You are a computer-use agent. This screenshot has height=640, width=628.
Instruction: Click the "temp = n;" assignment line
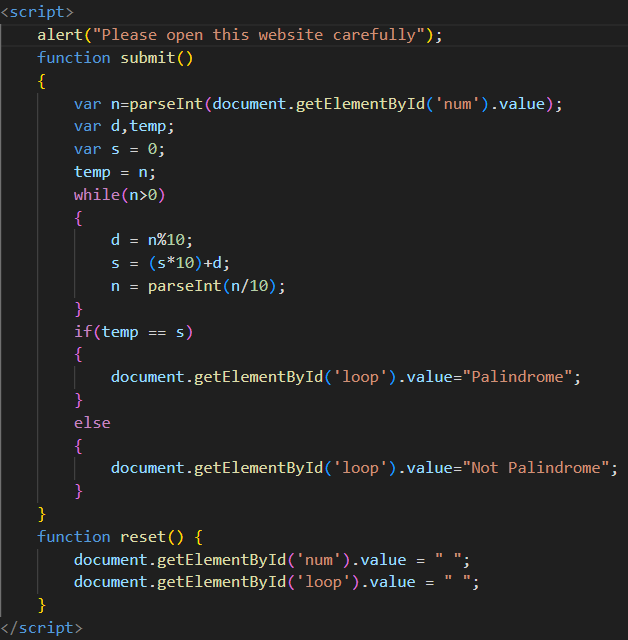114,172
